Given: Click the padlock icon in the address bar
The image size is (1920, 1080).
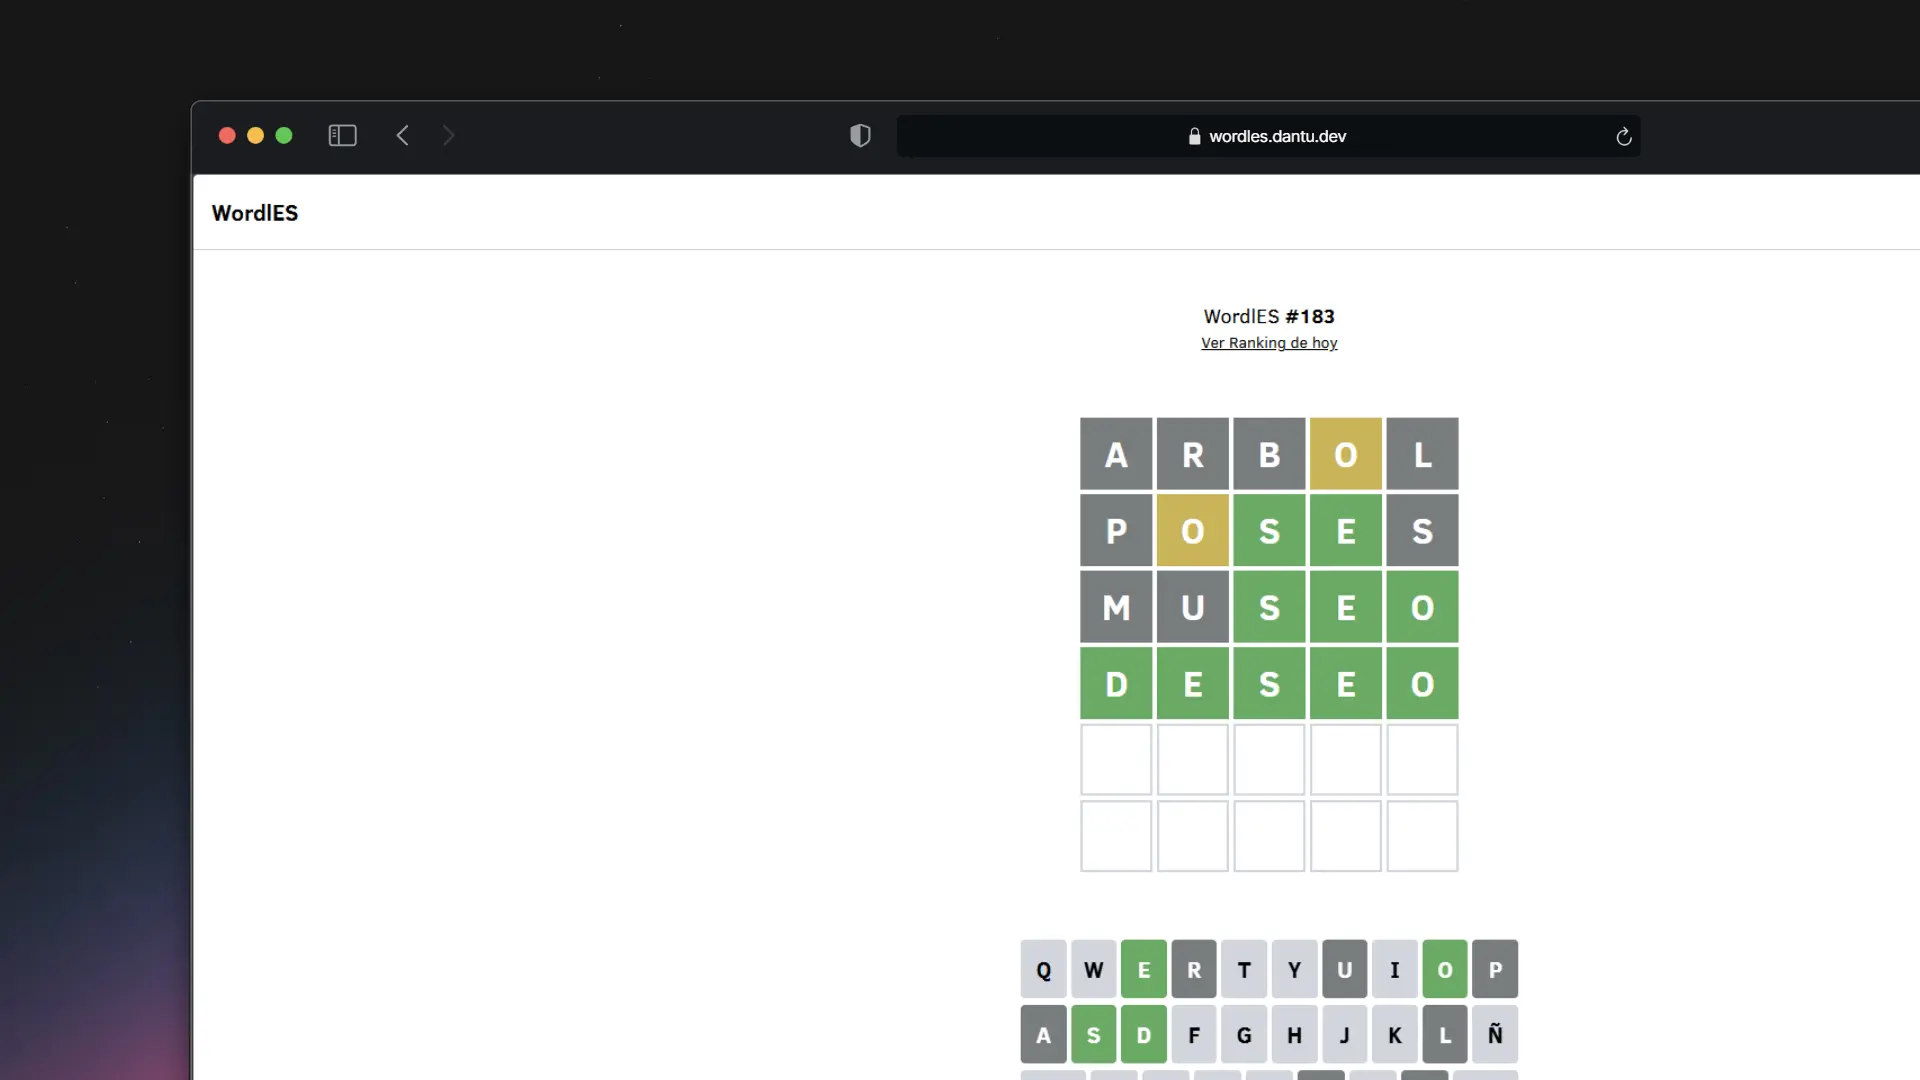Looking at the screenshot, I should pos(1193,136).
